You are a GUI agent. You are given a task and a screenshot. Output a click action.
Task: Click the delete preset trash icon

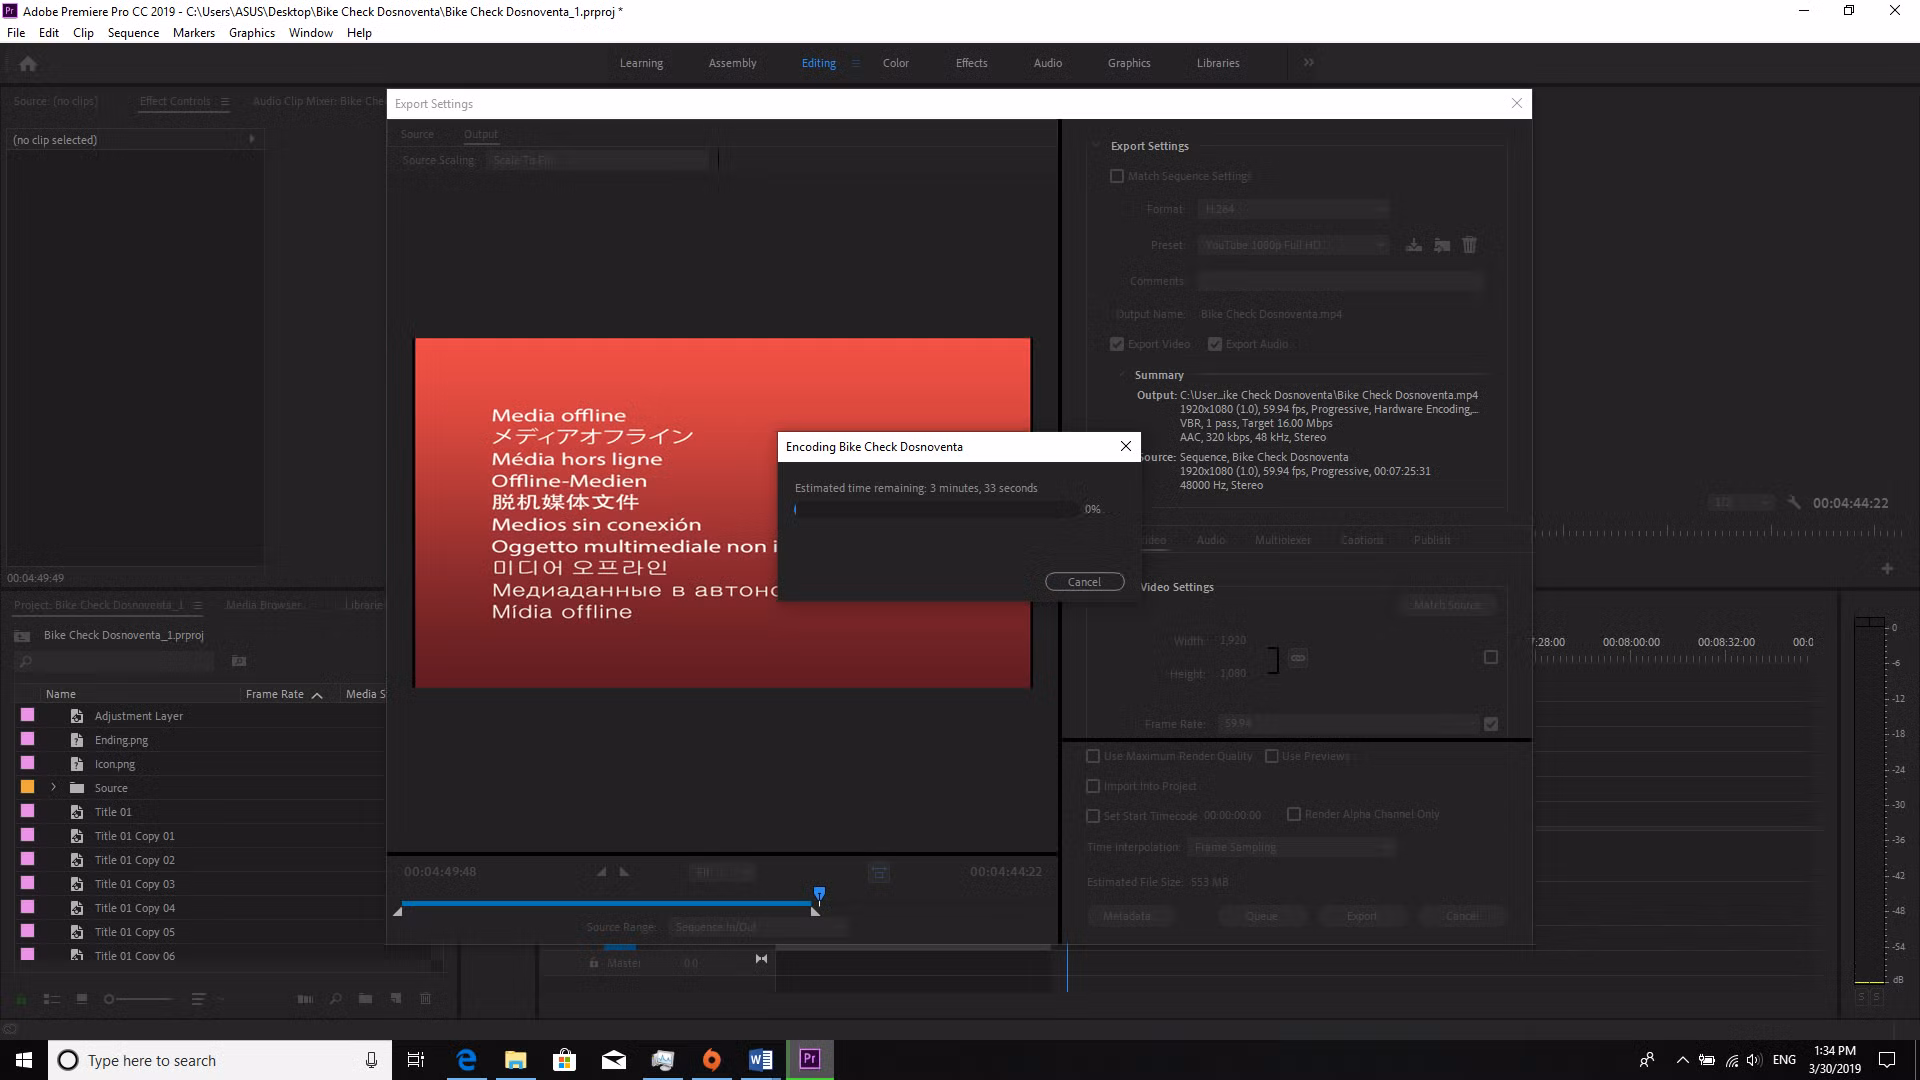pos(1469,245)
